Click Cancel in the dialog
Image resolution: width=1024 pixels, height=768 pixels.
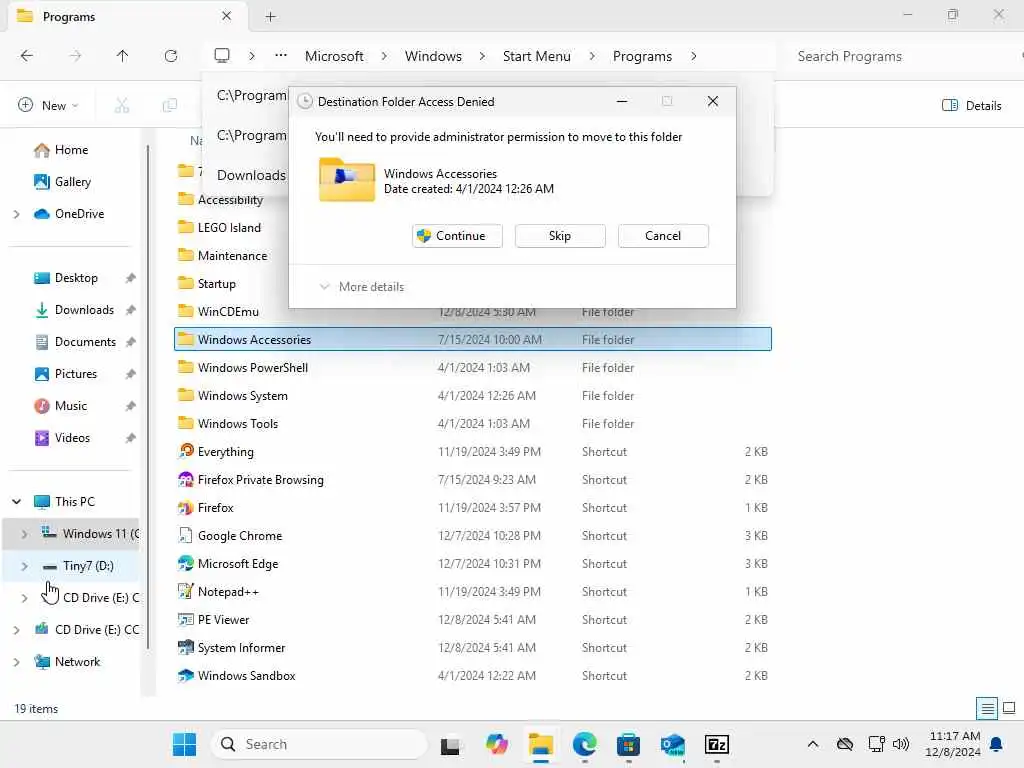(663, 236)
